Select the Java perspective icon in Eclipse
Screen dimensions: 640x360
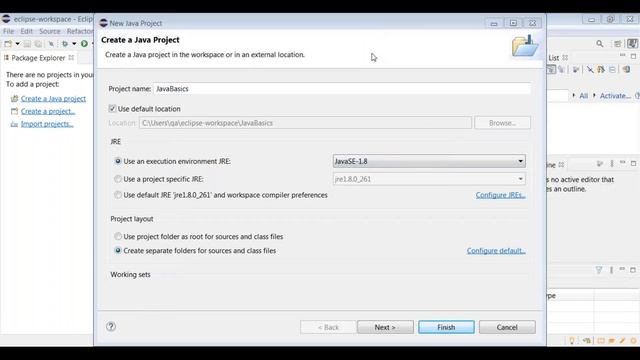coord(633,44)
